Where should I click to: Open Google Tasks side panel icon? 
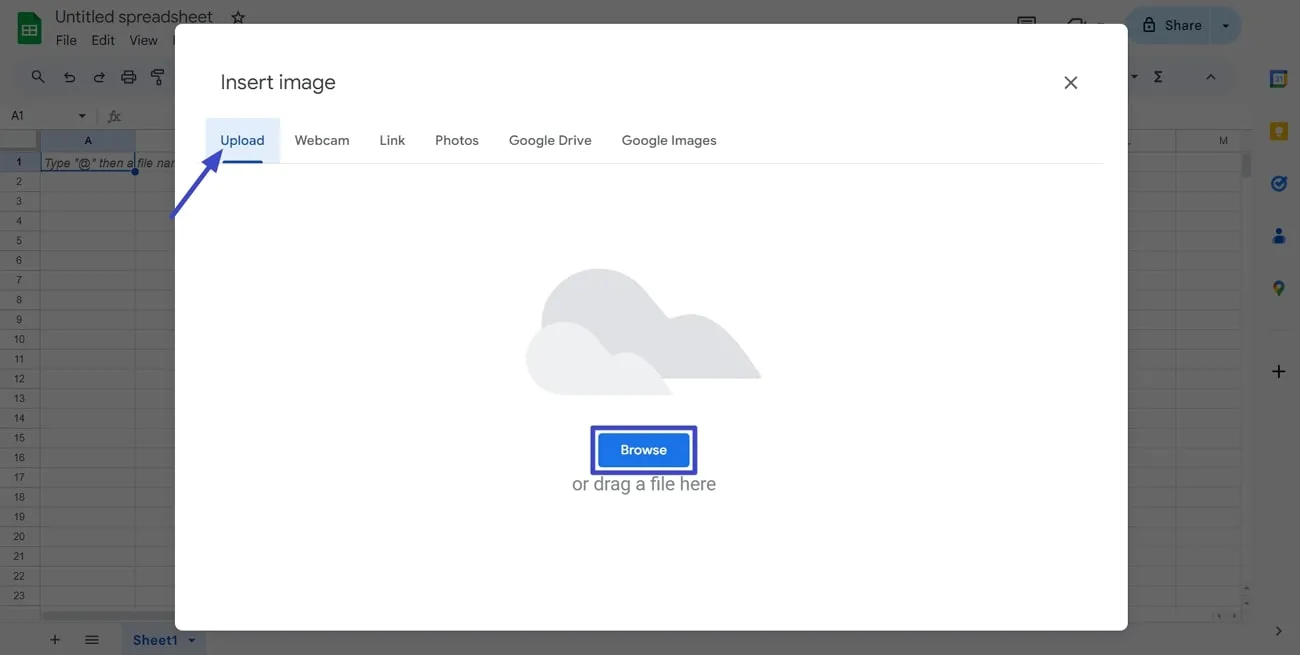[1278, 184]
